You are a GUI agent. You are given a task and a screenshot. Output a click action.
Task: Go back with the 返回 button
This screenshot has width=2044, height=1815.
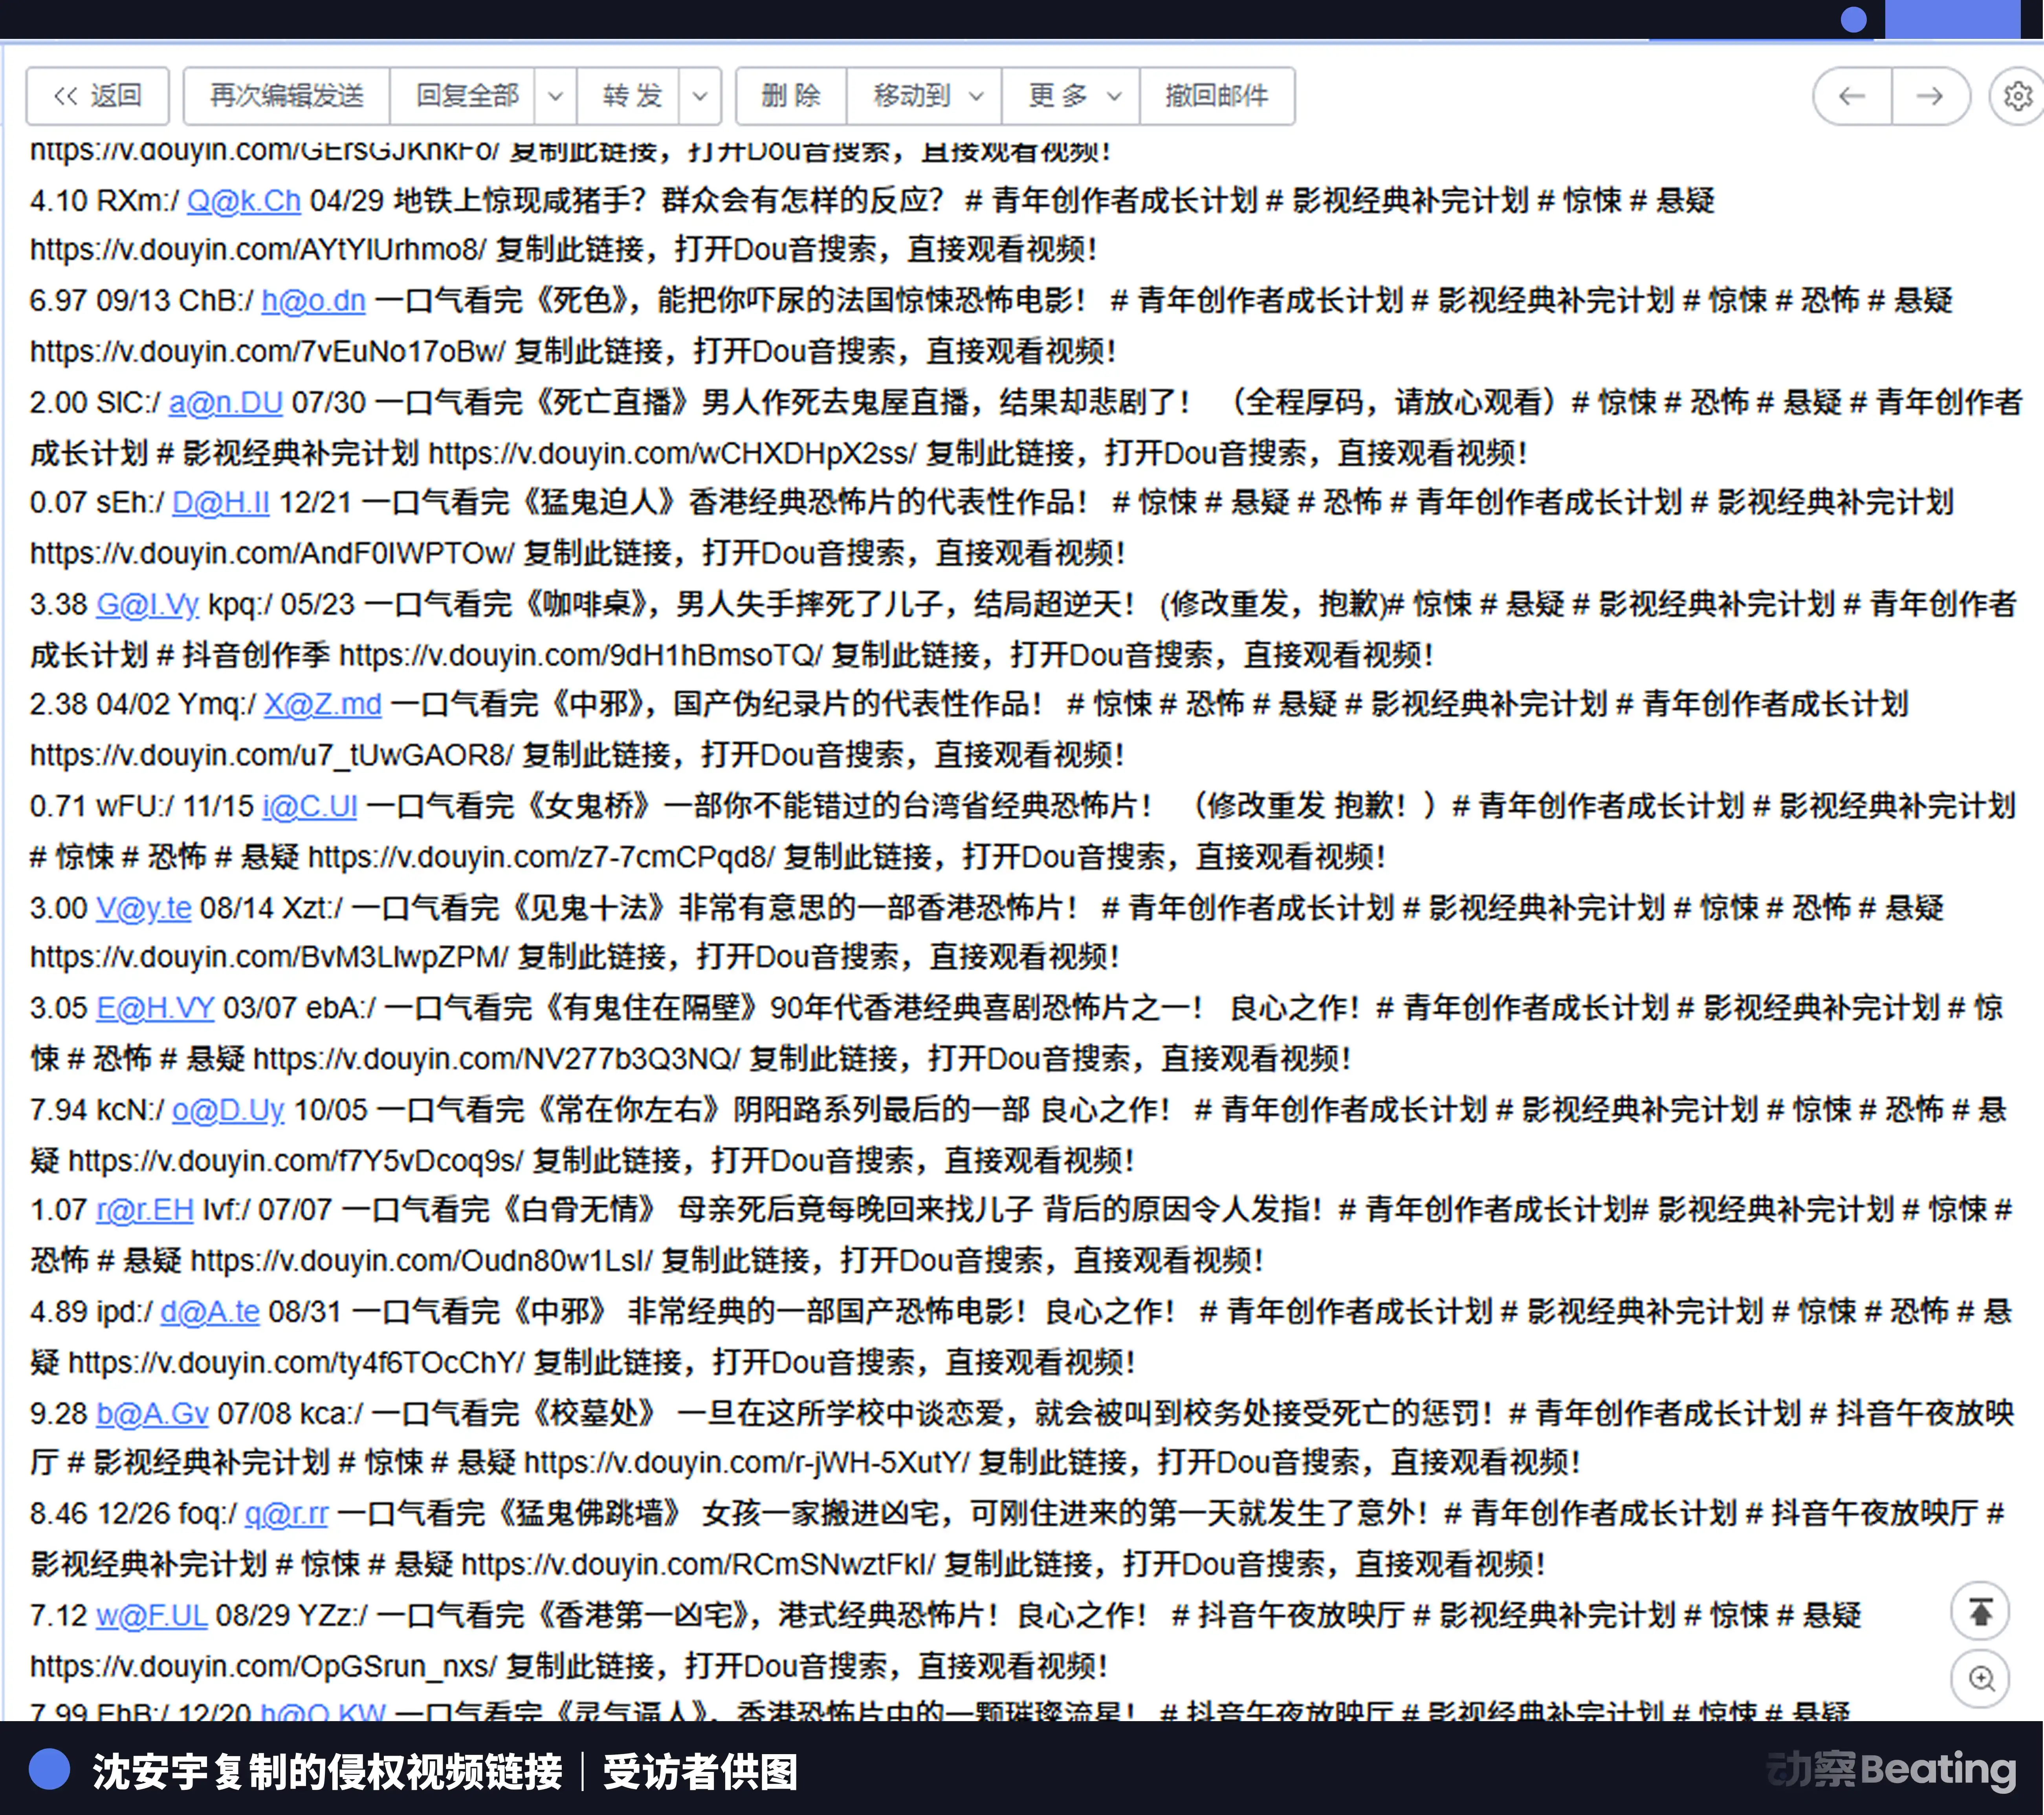[x=97, y=96]
